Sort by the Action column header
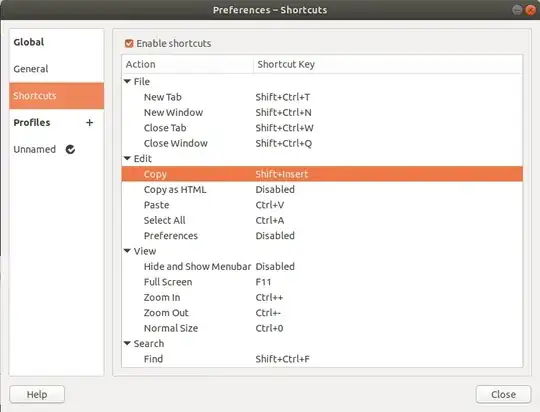 pos(188,64)
